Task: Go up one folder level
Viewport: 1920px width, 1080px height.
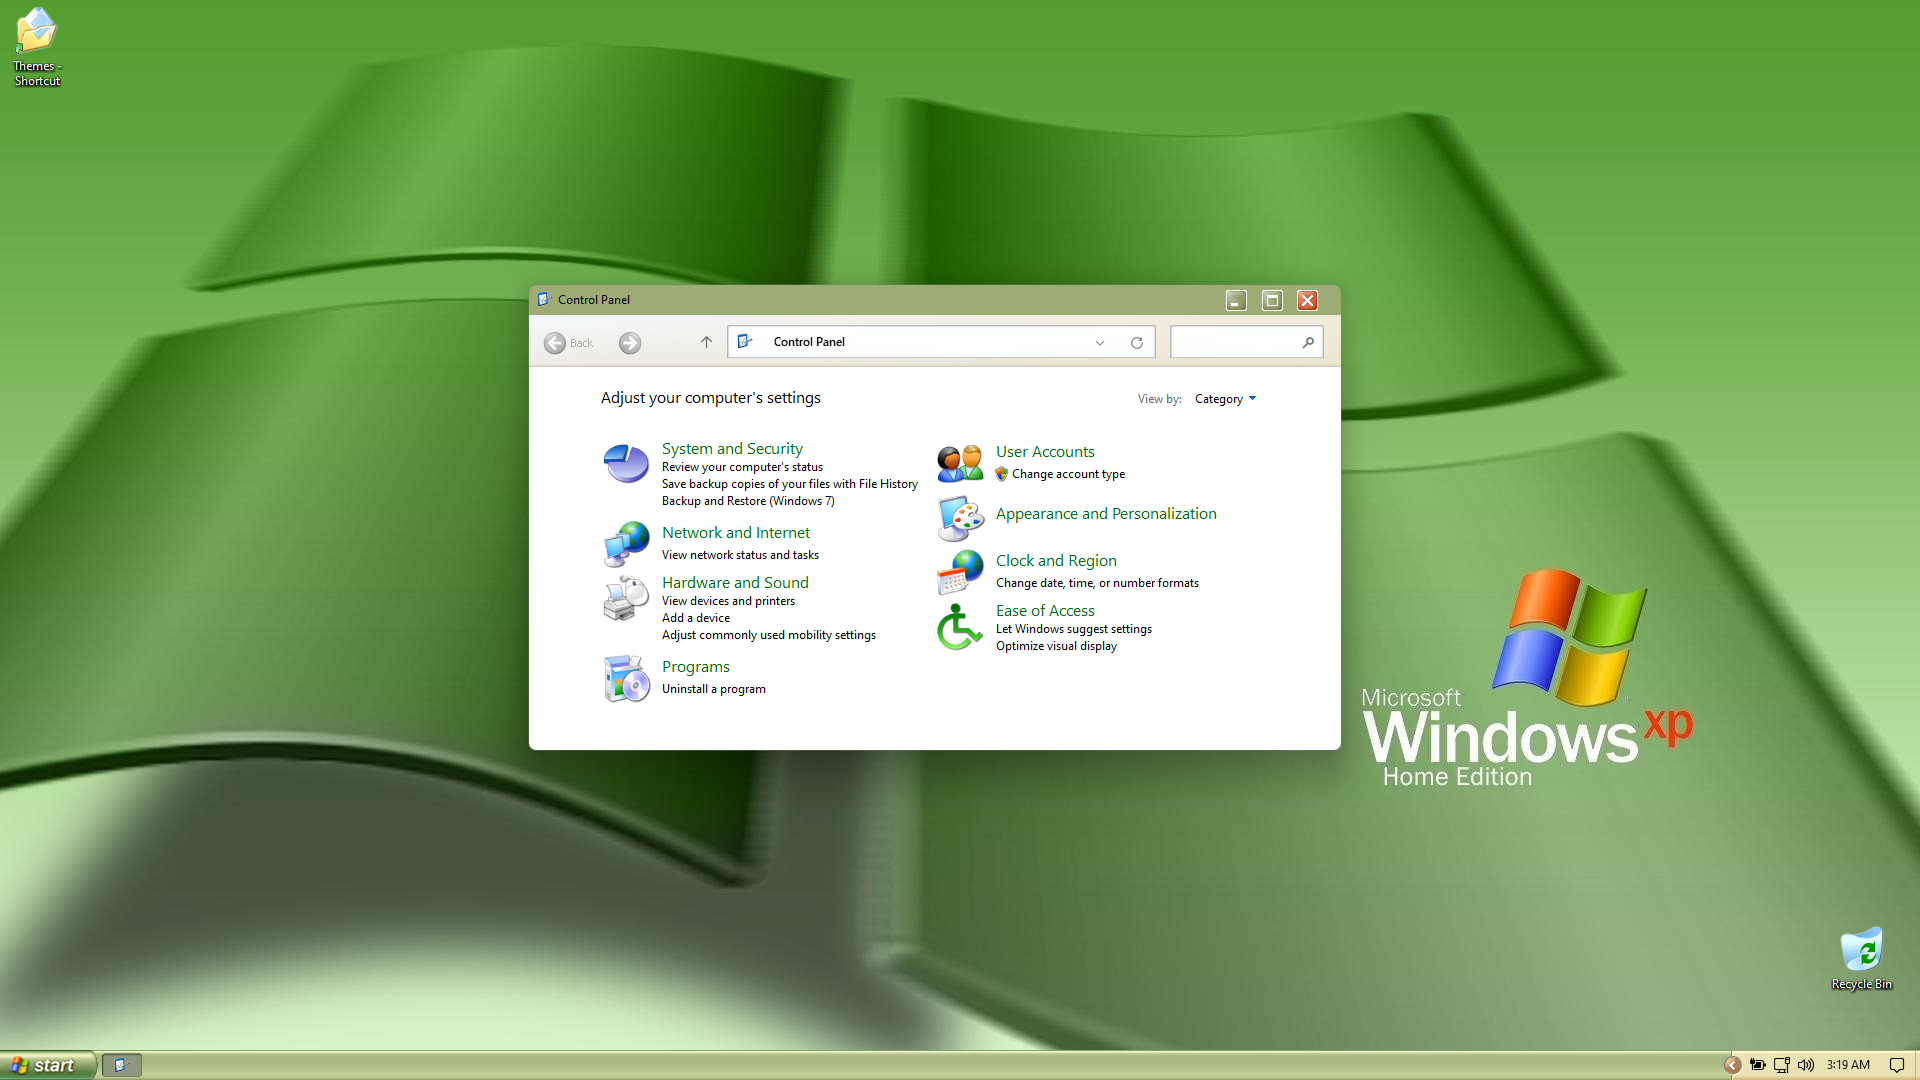Action: [x=706, y=342]
